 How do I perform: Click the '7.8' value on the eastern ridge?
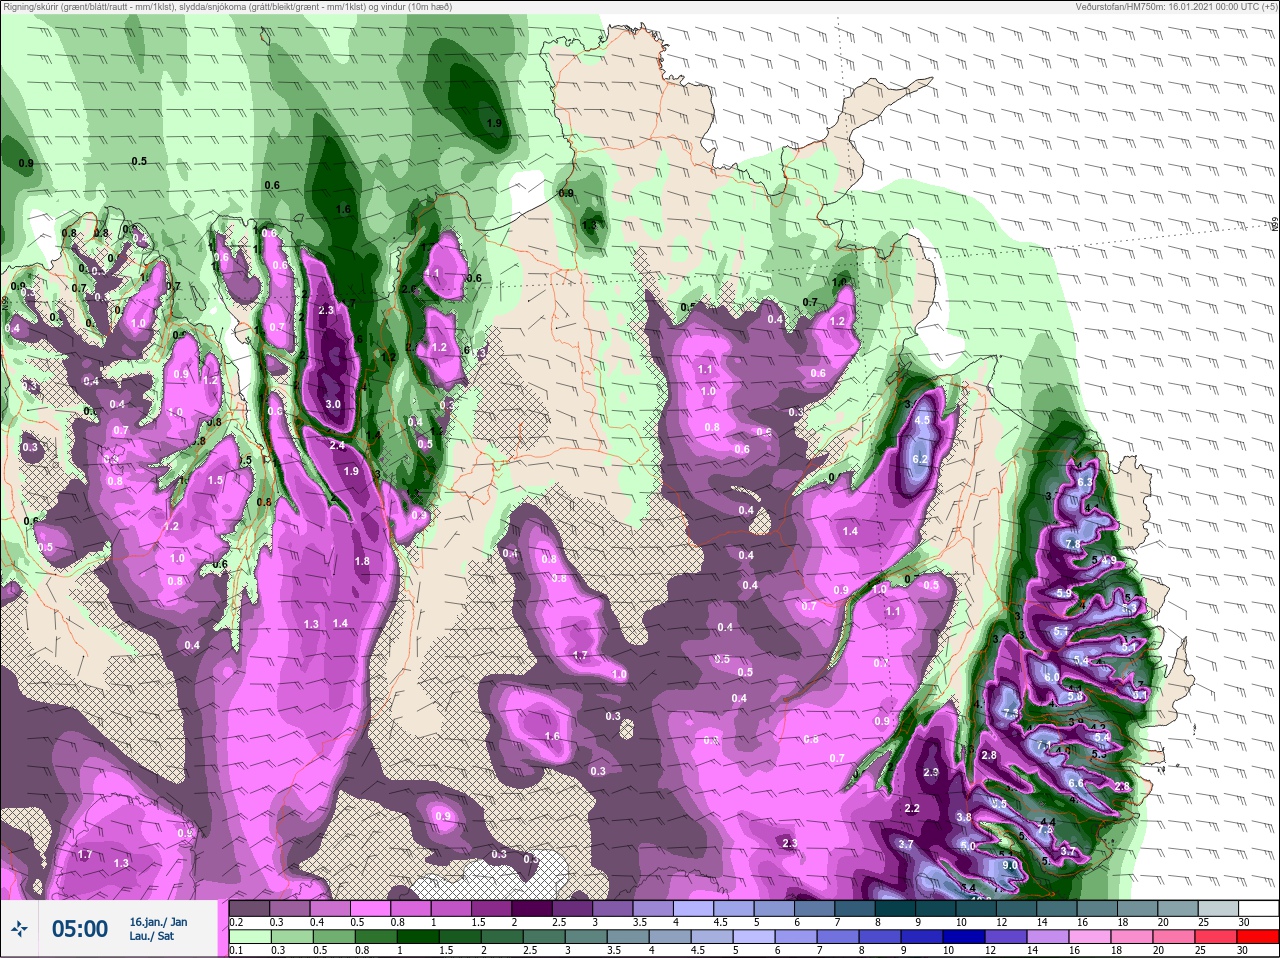point(1074,543)
